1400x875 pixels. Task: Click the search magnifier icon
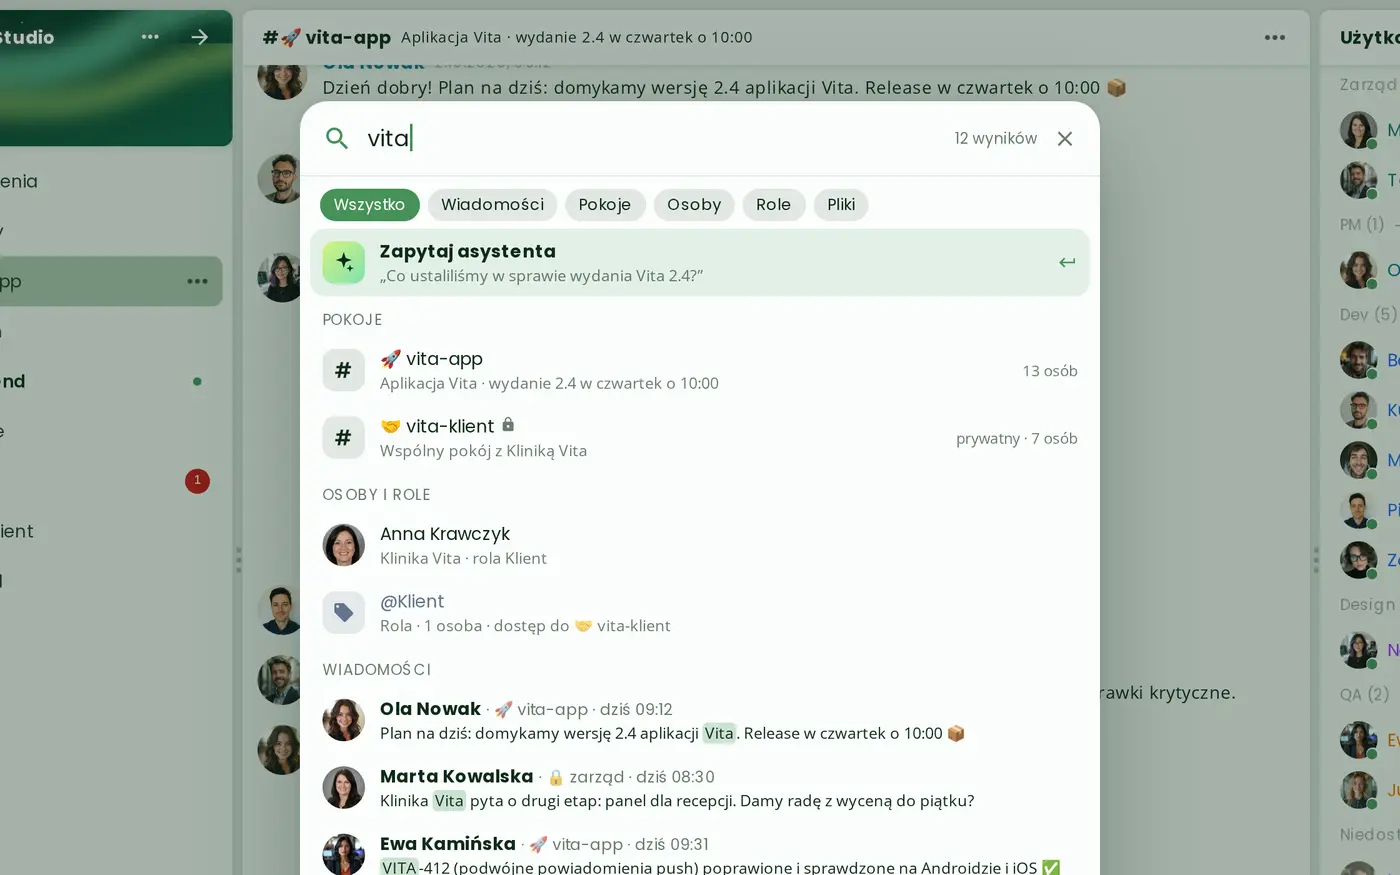[337, 138]
